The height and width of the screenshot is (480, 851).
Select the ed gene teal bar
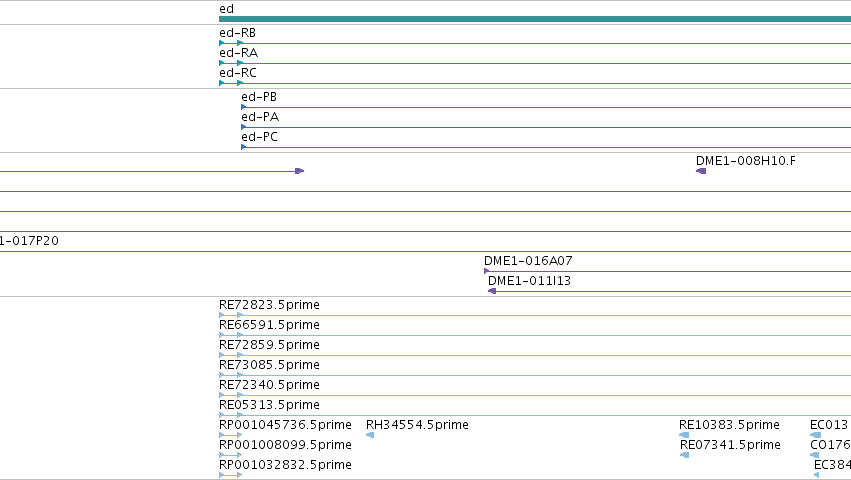pyautogui.click(x=535, y=19)
